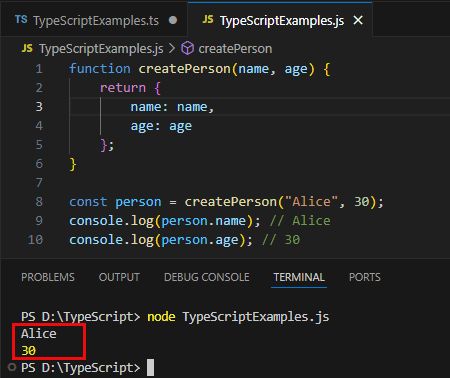Open the PORTS panel tab
The image size is (450, 378).
tap(365, 277)
